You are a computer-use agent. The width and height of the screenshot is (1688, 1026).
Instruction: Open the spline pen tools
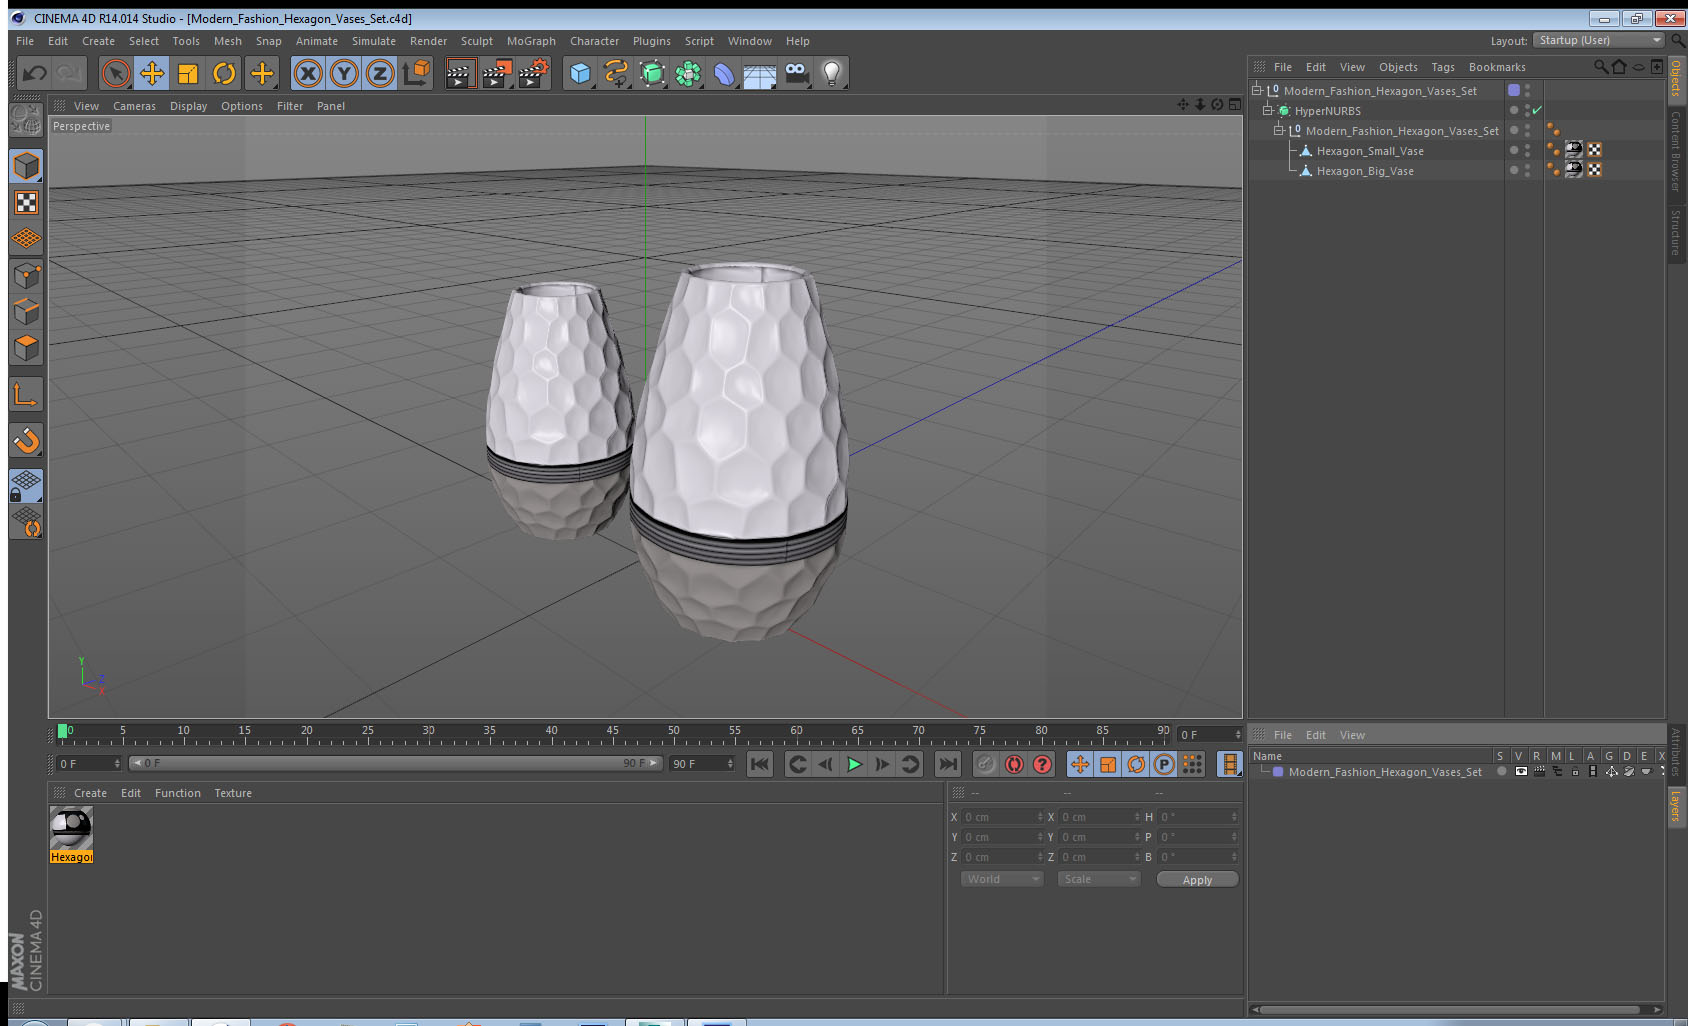pos(616,73)
